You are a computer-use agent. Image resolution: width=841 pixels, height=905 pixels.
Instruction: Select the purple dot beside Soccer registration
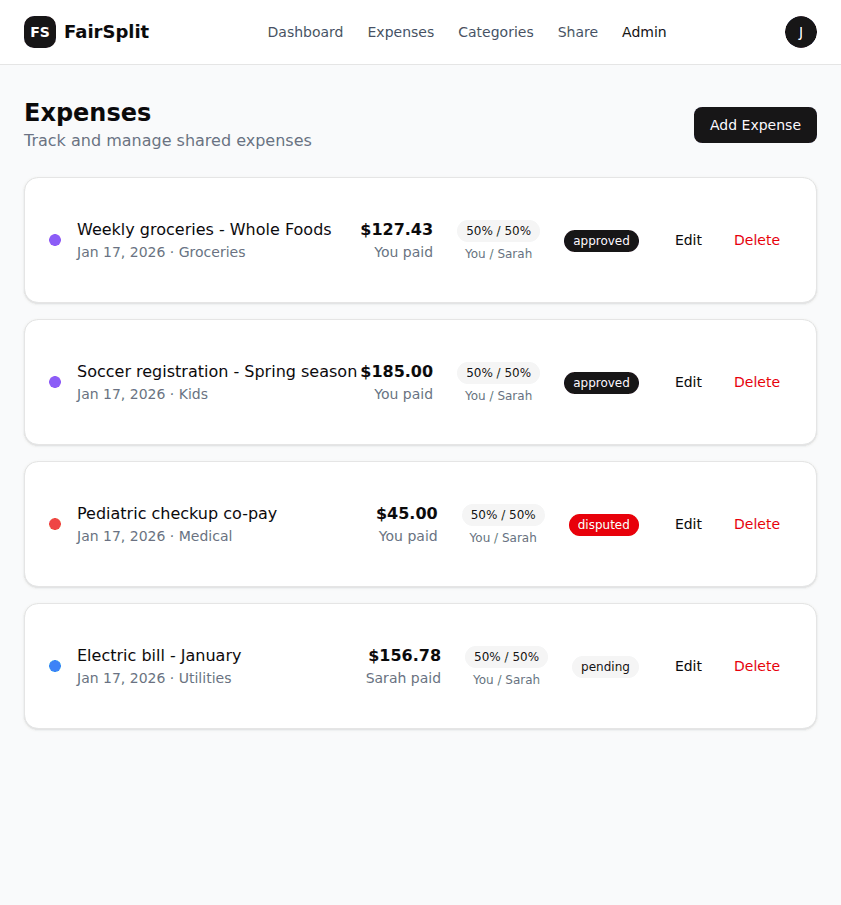coord(55,382)
